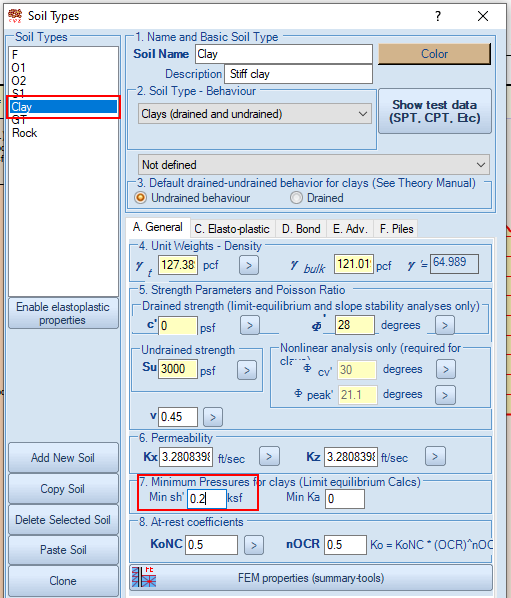
Task: Click Add New Soil button
Action: pyautogui.click(x=63, y=458)
